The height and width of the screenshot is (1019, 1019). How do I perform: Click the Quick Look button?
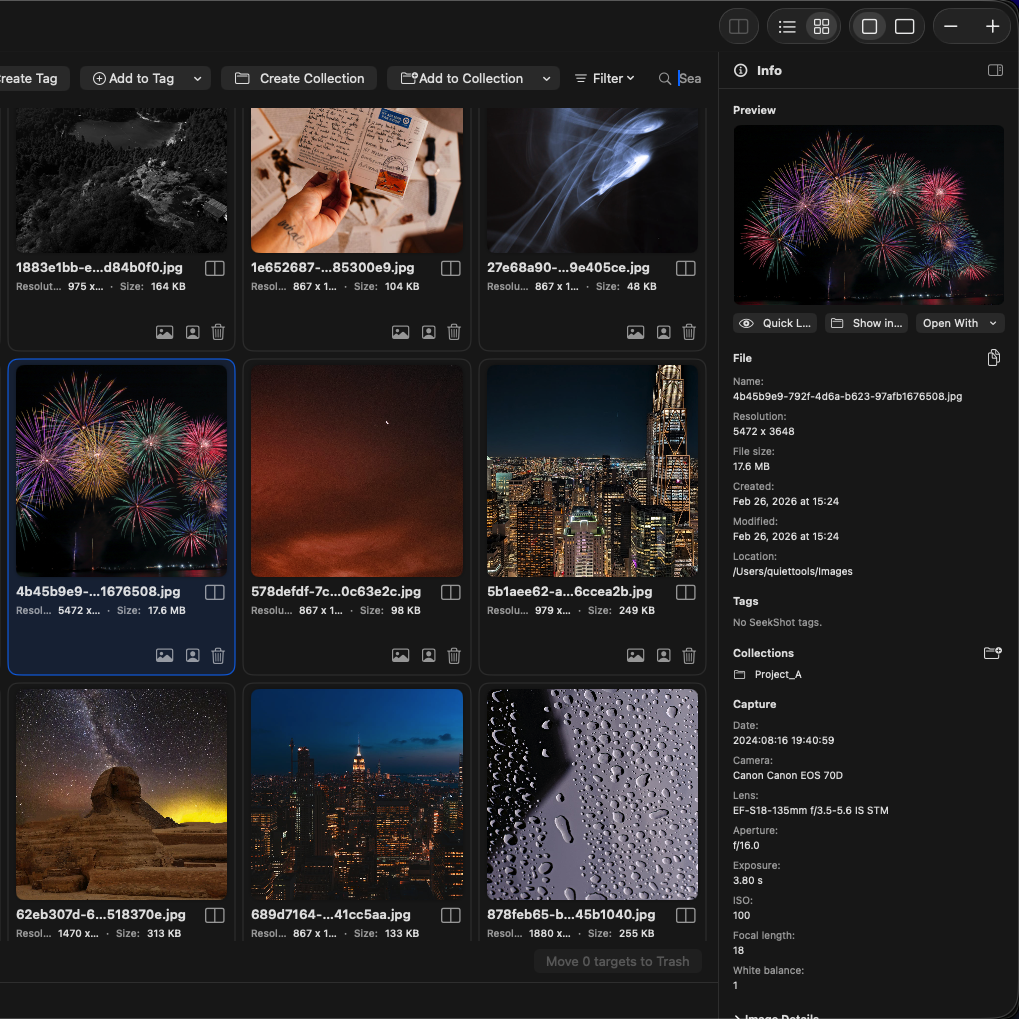[775, 323]
